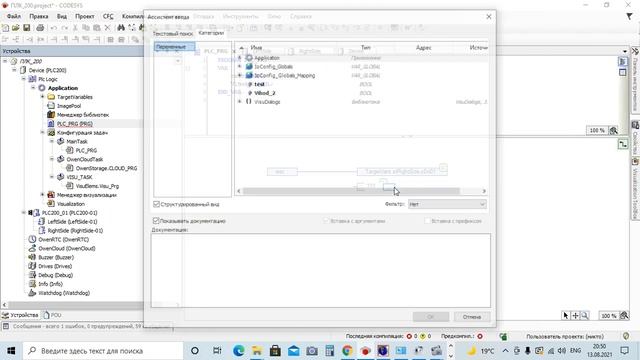Click the Print toolbar icon
The width and height of the screenshot is (640, 360).
point(40,28)
